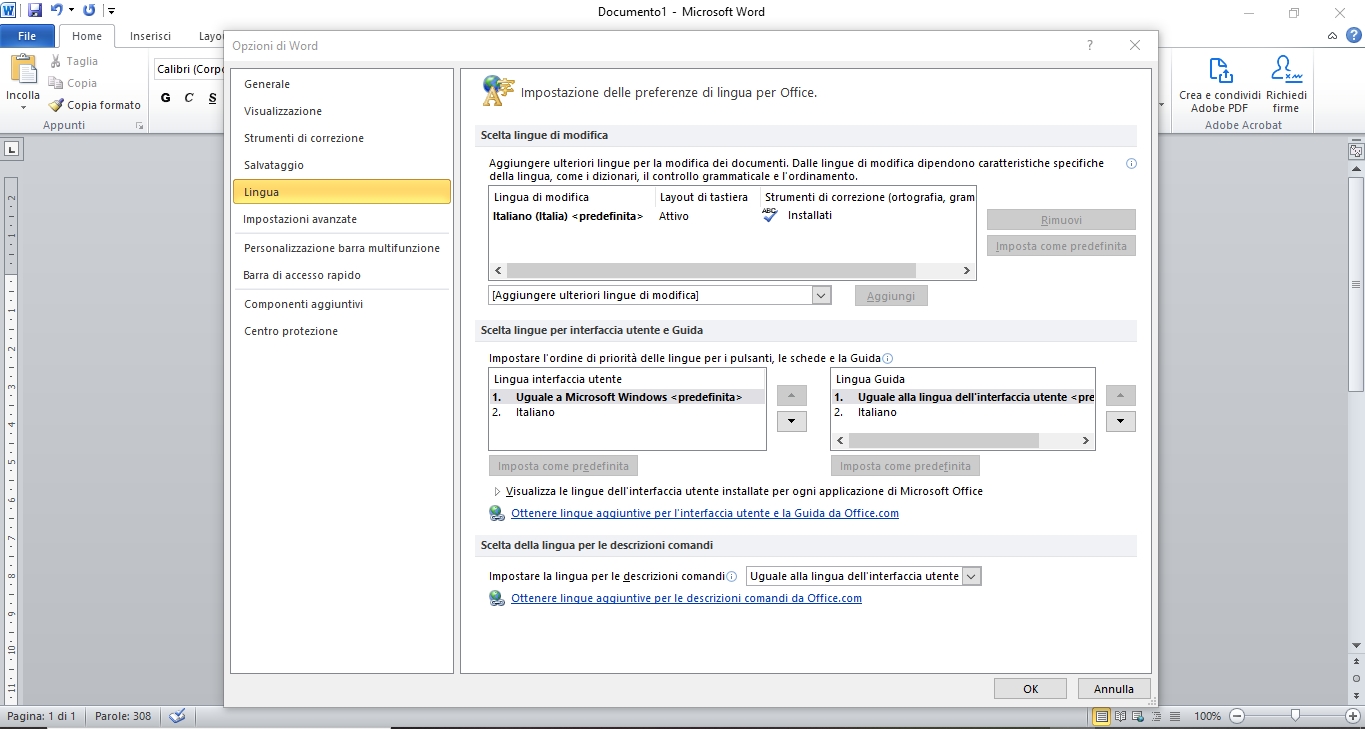Viewport: 1365px width, 729px height.
Task: Open the File tab
Action: pyautogui.click(x=28, y=36)
